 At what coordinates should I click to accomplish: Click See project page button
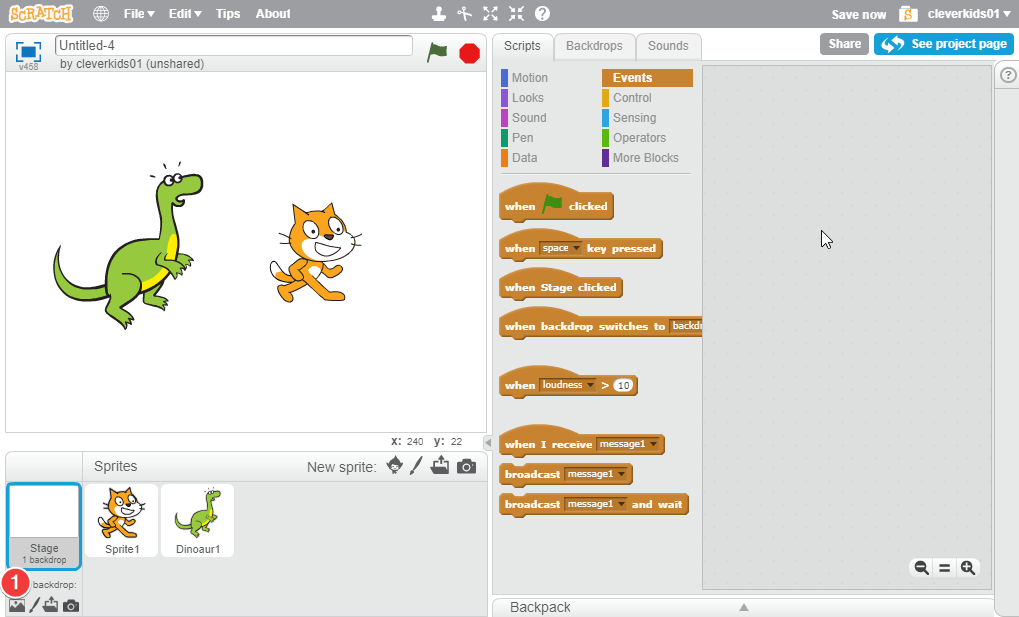[944, 44]
